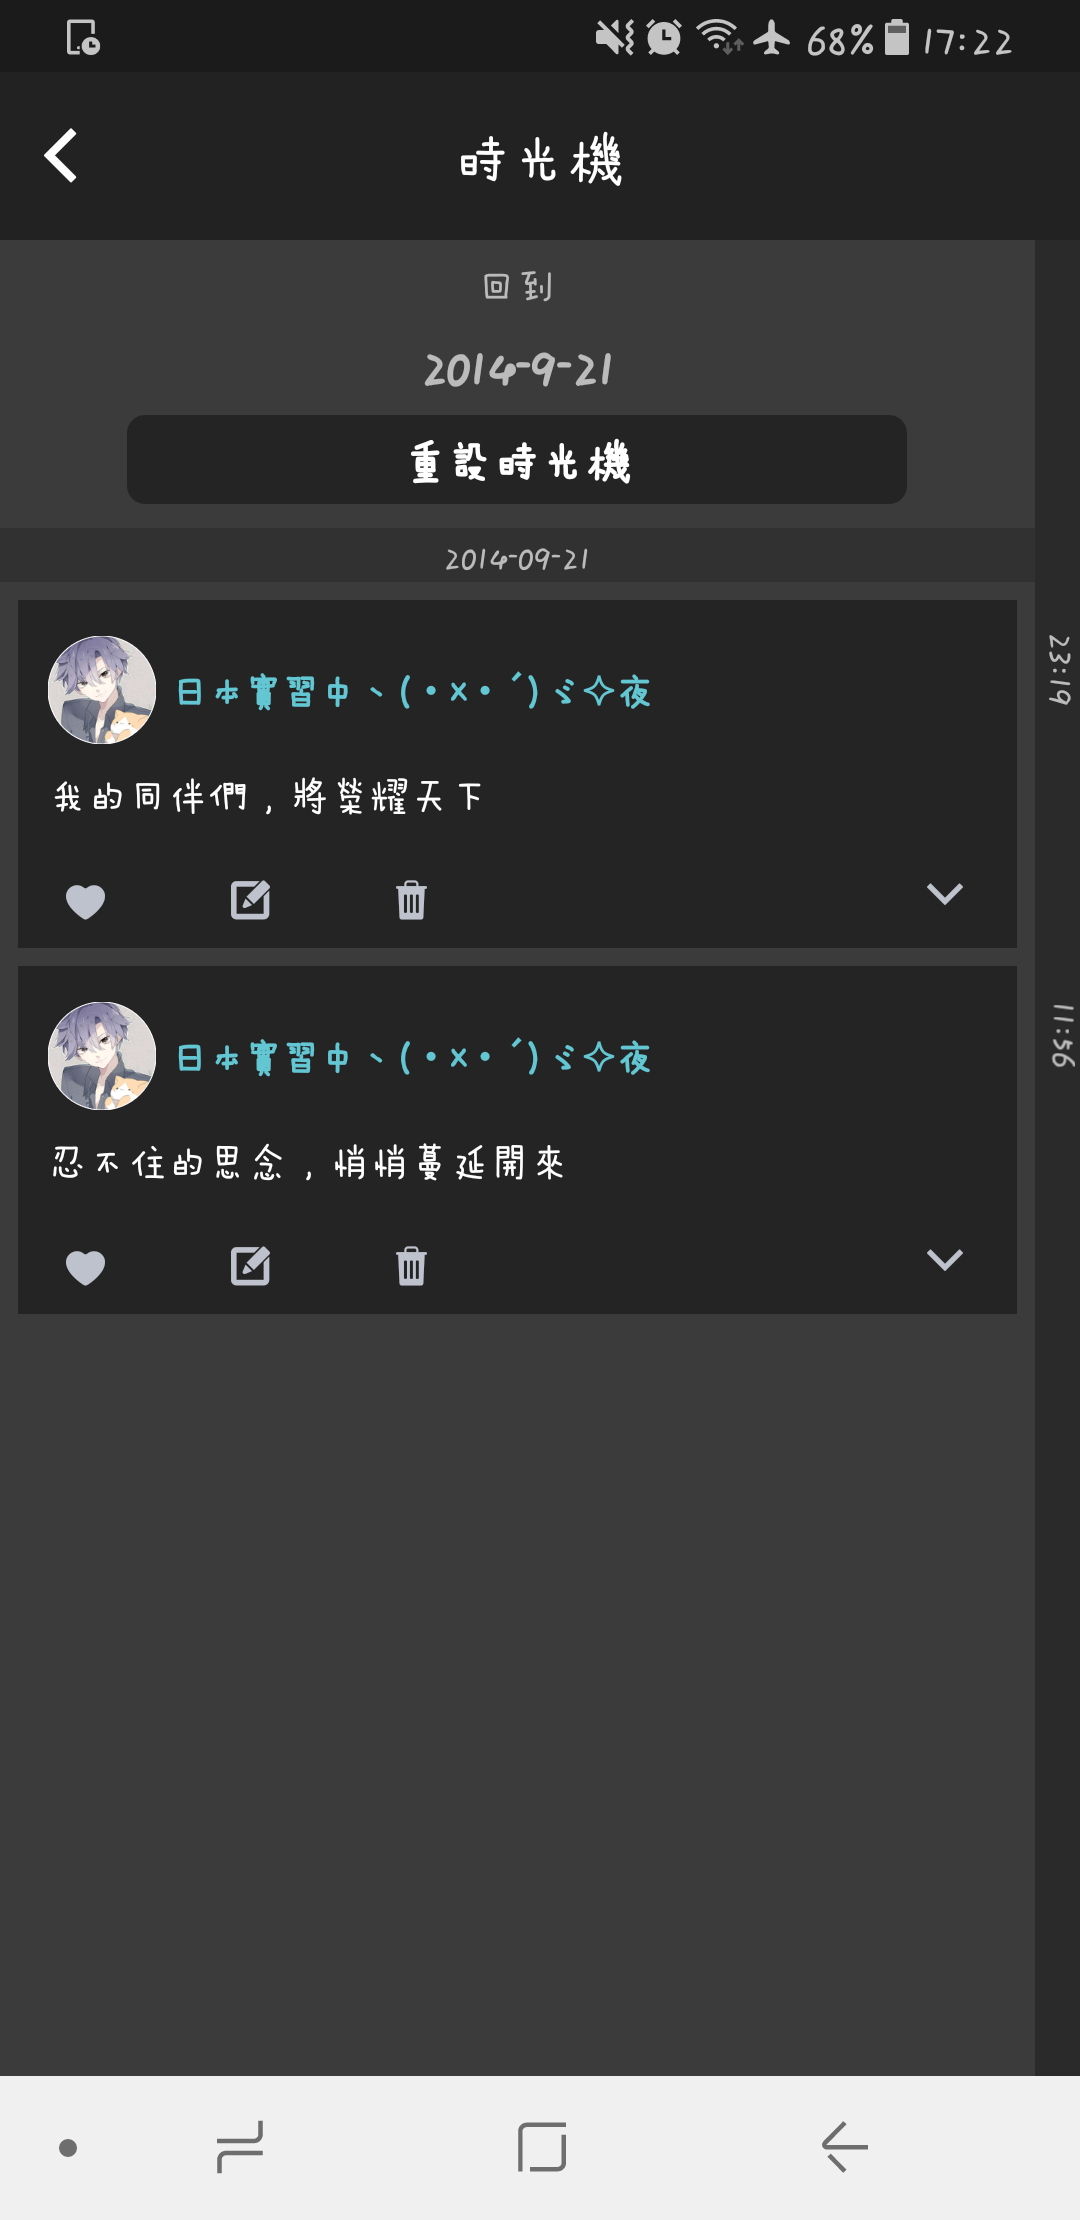Delete the post 忍不住的思念,悄悄蔓延開來
This screenshot has height=2220, width=1080.
point(411,1266)
